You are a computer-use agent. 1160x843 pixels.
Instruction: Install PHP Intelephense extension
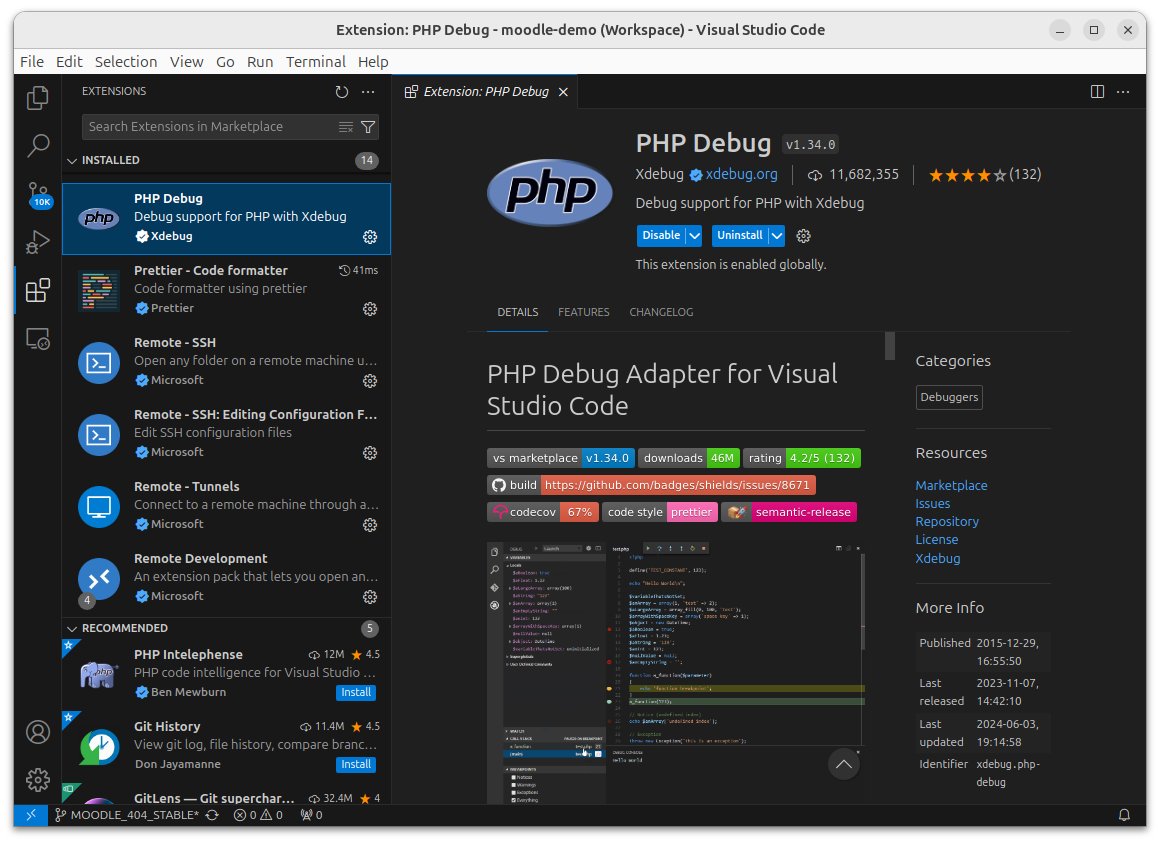(x=356, y=692)
